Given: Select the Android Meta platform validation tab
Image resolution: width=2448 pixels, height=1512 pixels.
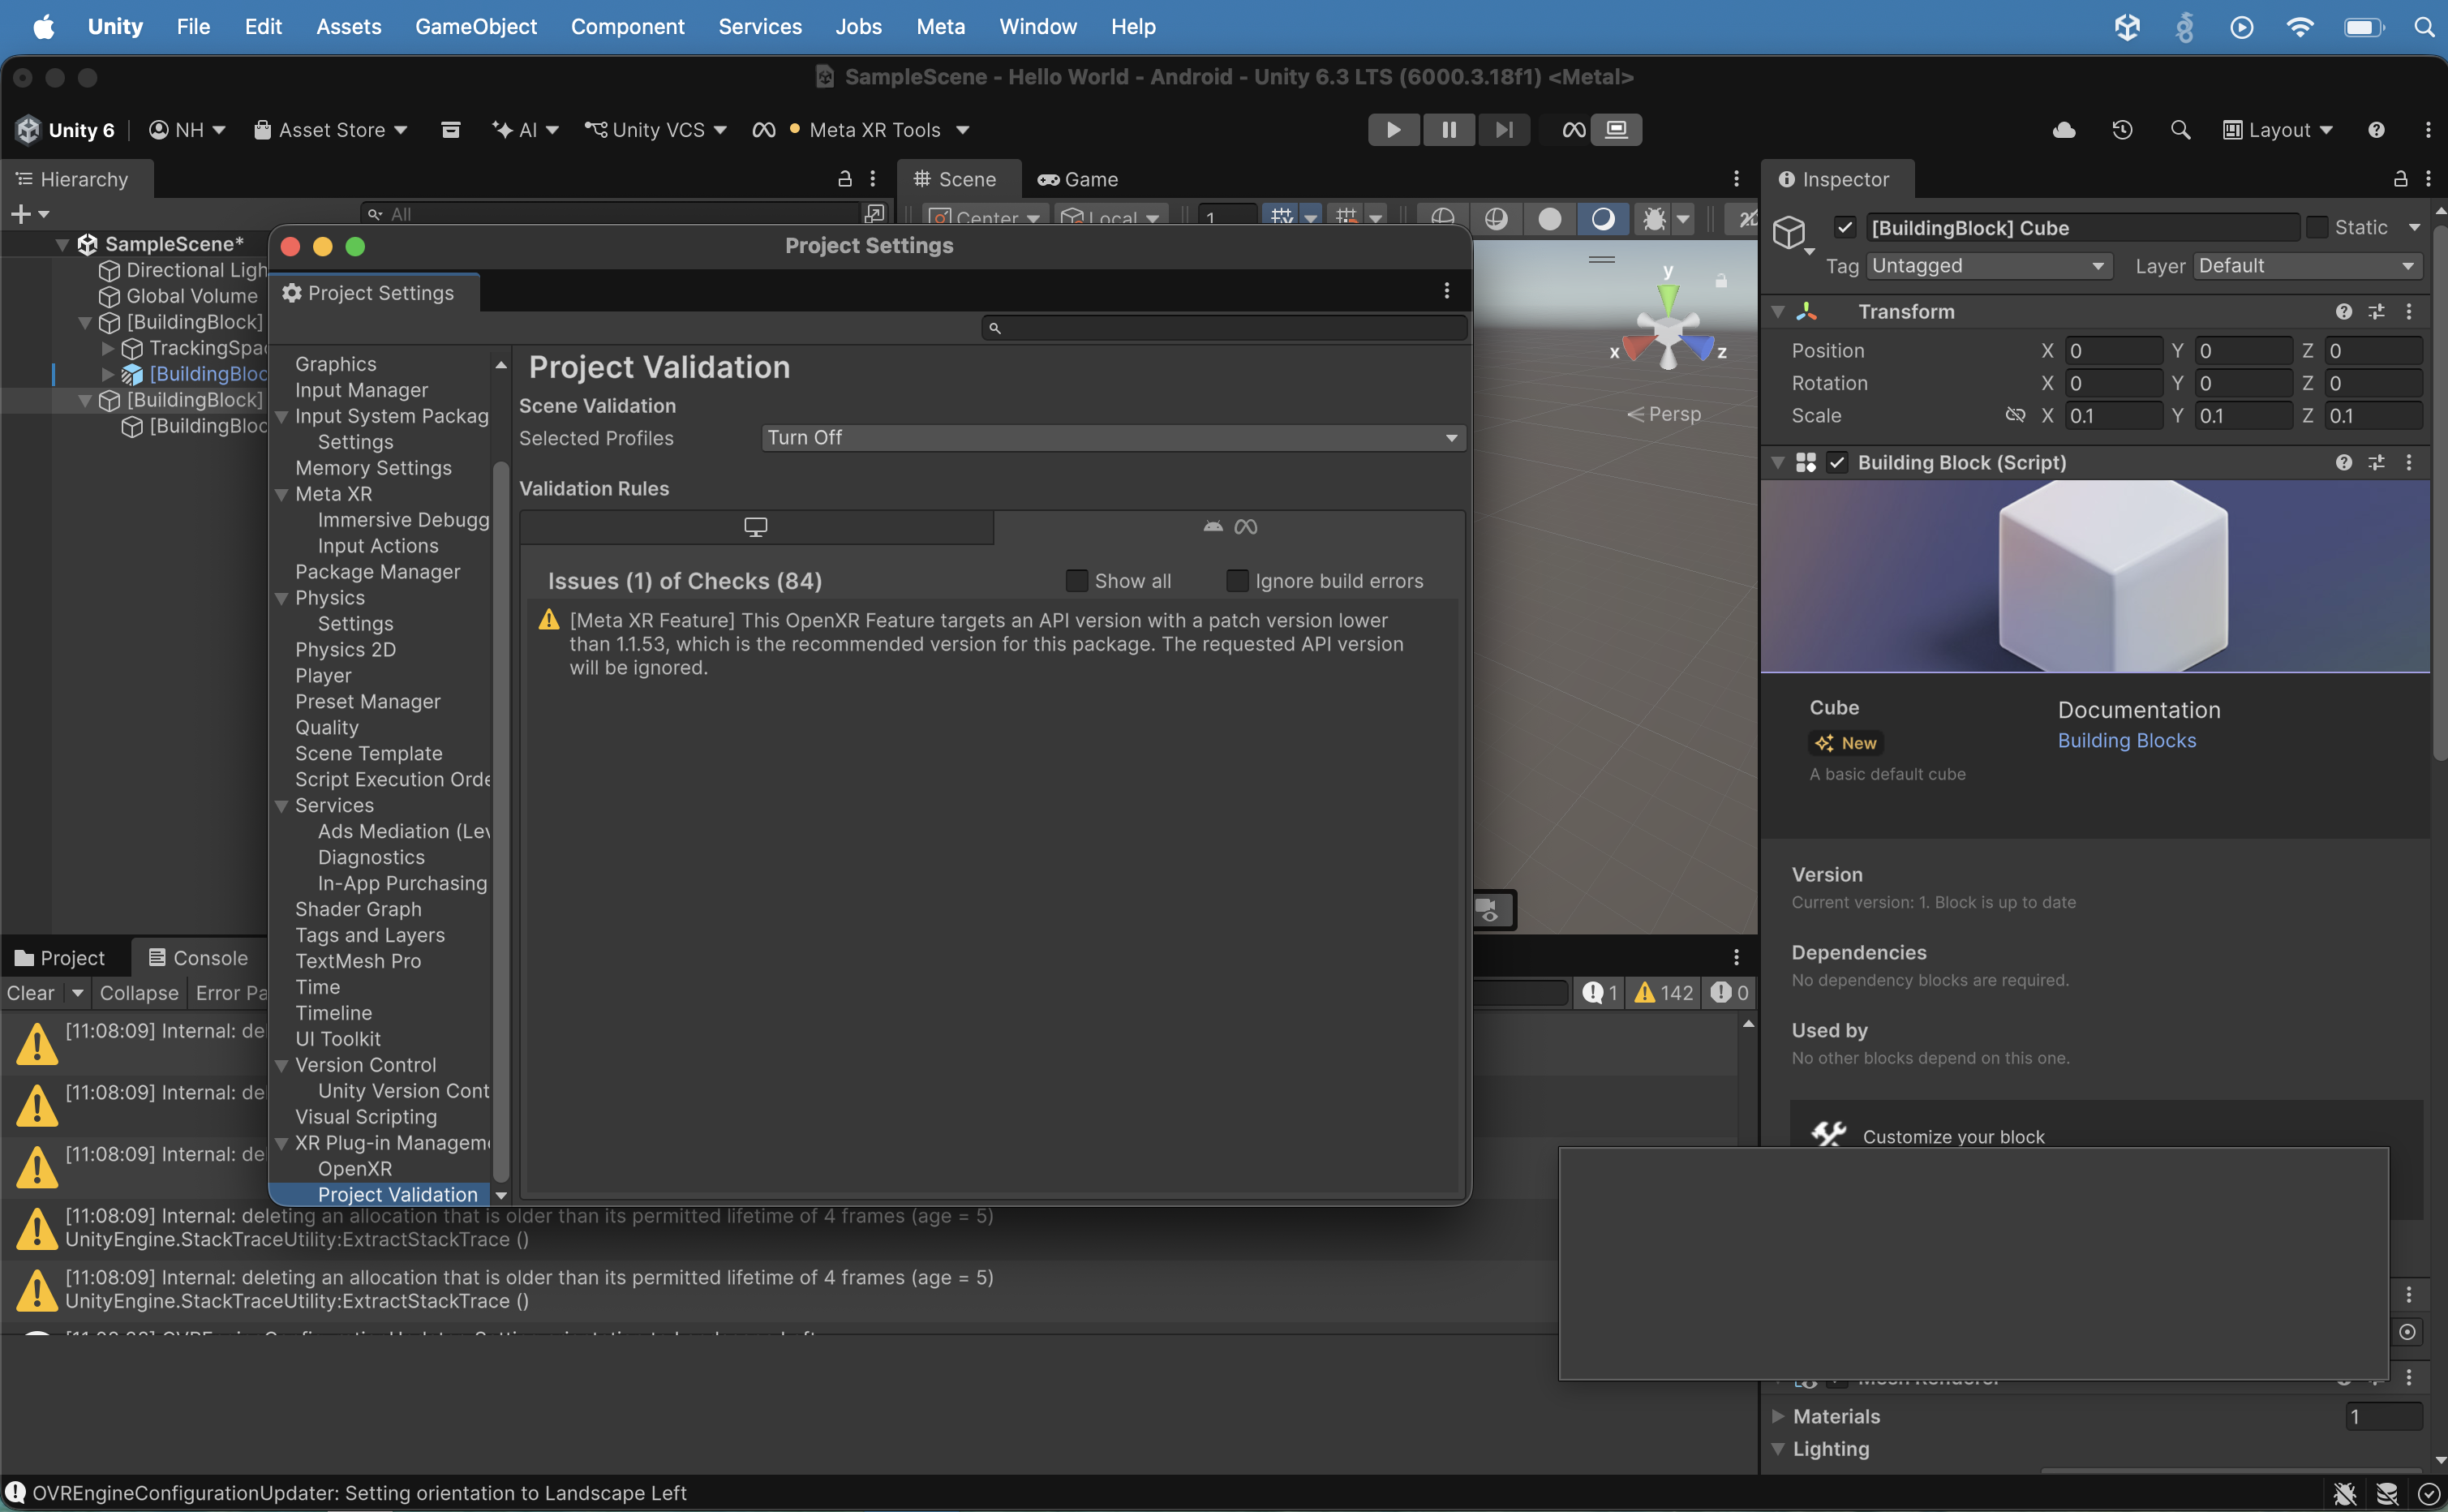Looking at the screenshot, I should pyautogui.click(x=1229, y=527).
